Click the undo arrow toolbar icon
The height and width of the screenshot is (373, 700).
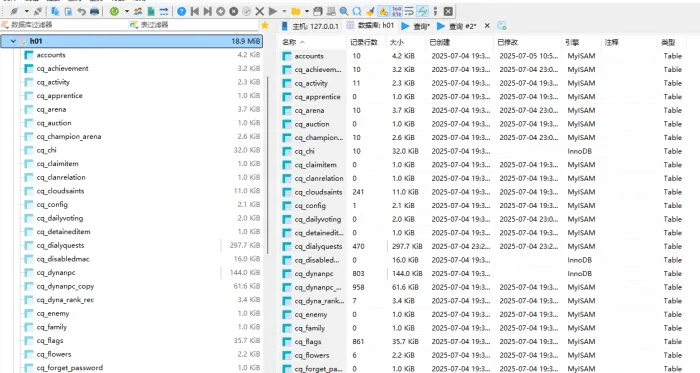pyautogui.click(x=81, y=11)
